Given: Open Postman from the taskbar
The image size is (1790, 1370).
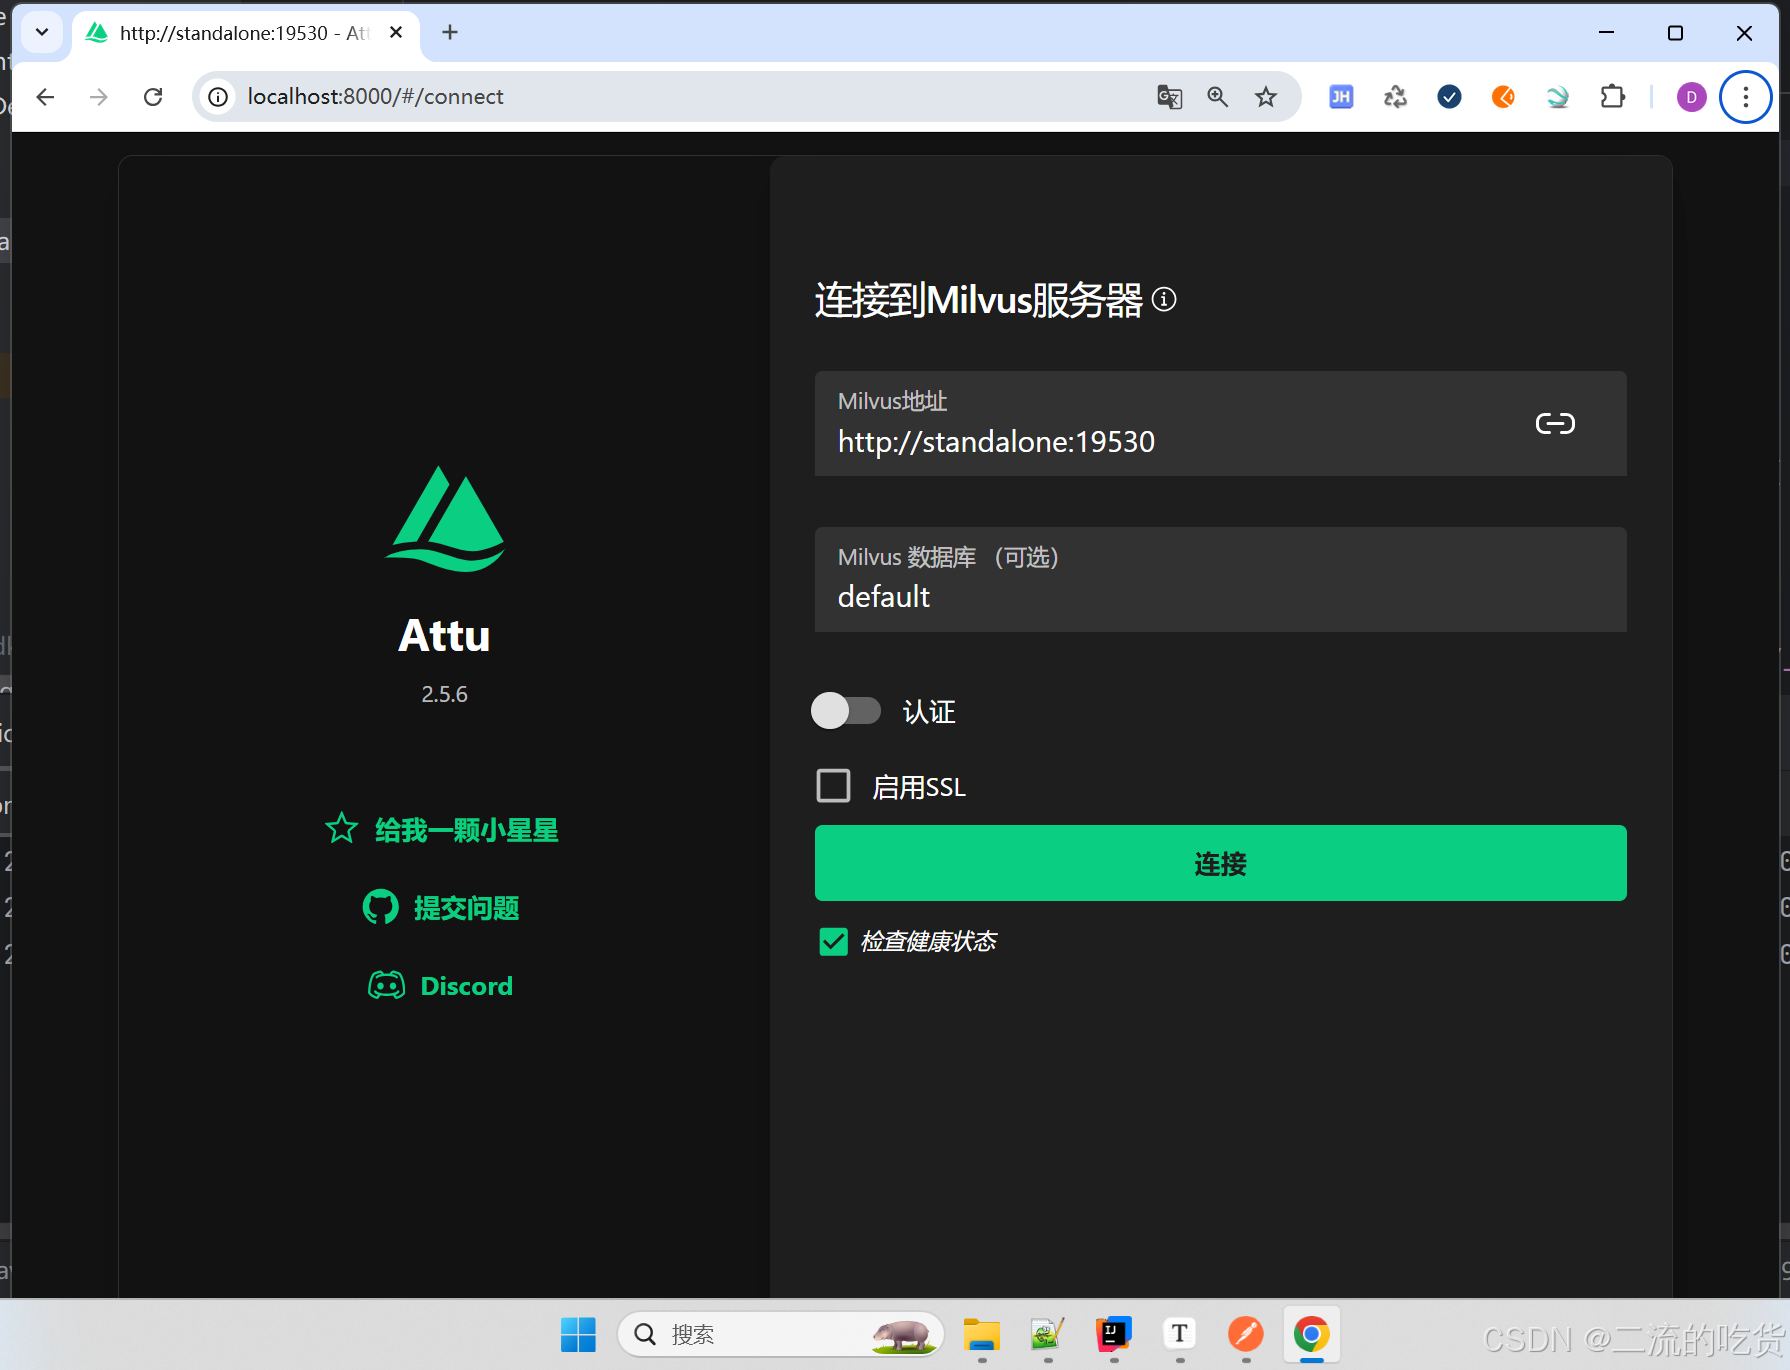Looking at the screenshot, I should coord(1244,1334).
